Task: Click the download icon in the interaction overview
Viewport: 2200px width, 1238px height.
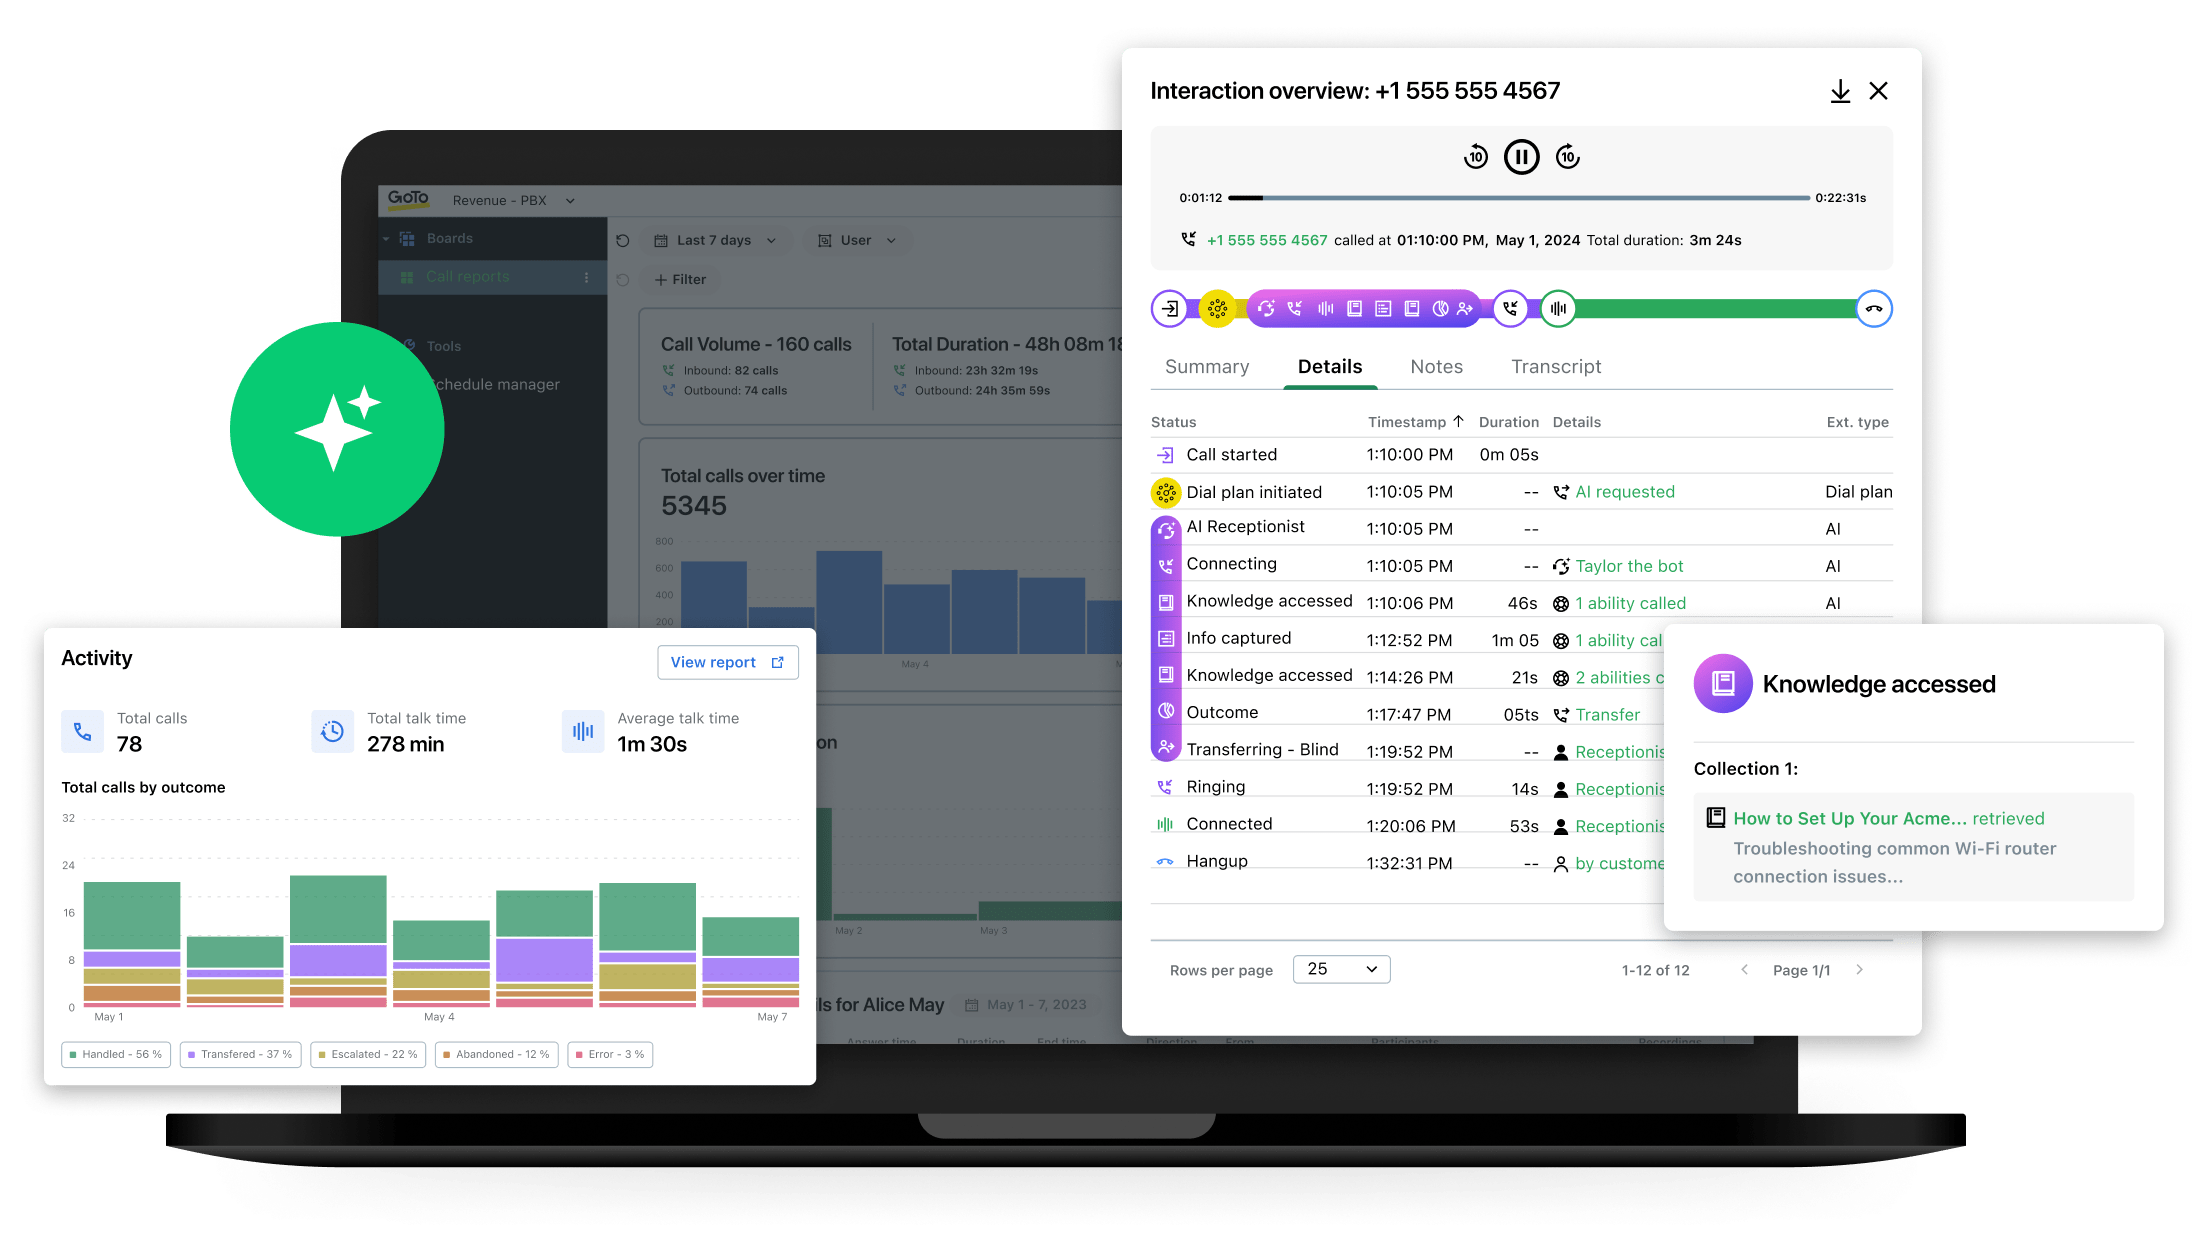Action: click(x=1840, y=90)
